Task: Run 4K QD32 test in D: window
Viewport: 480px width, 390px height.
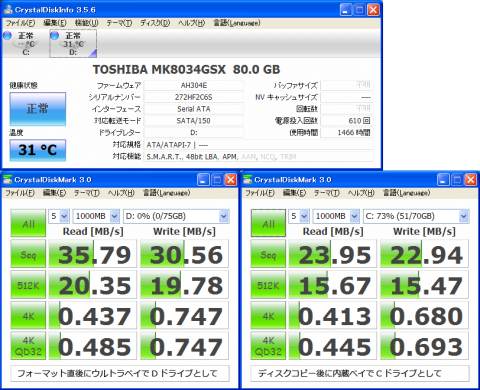Action: point(28,346)
